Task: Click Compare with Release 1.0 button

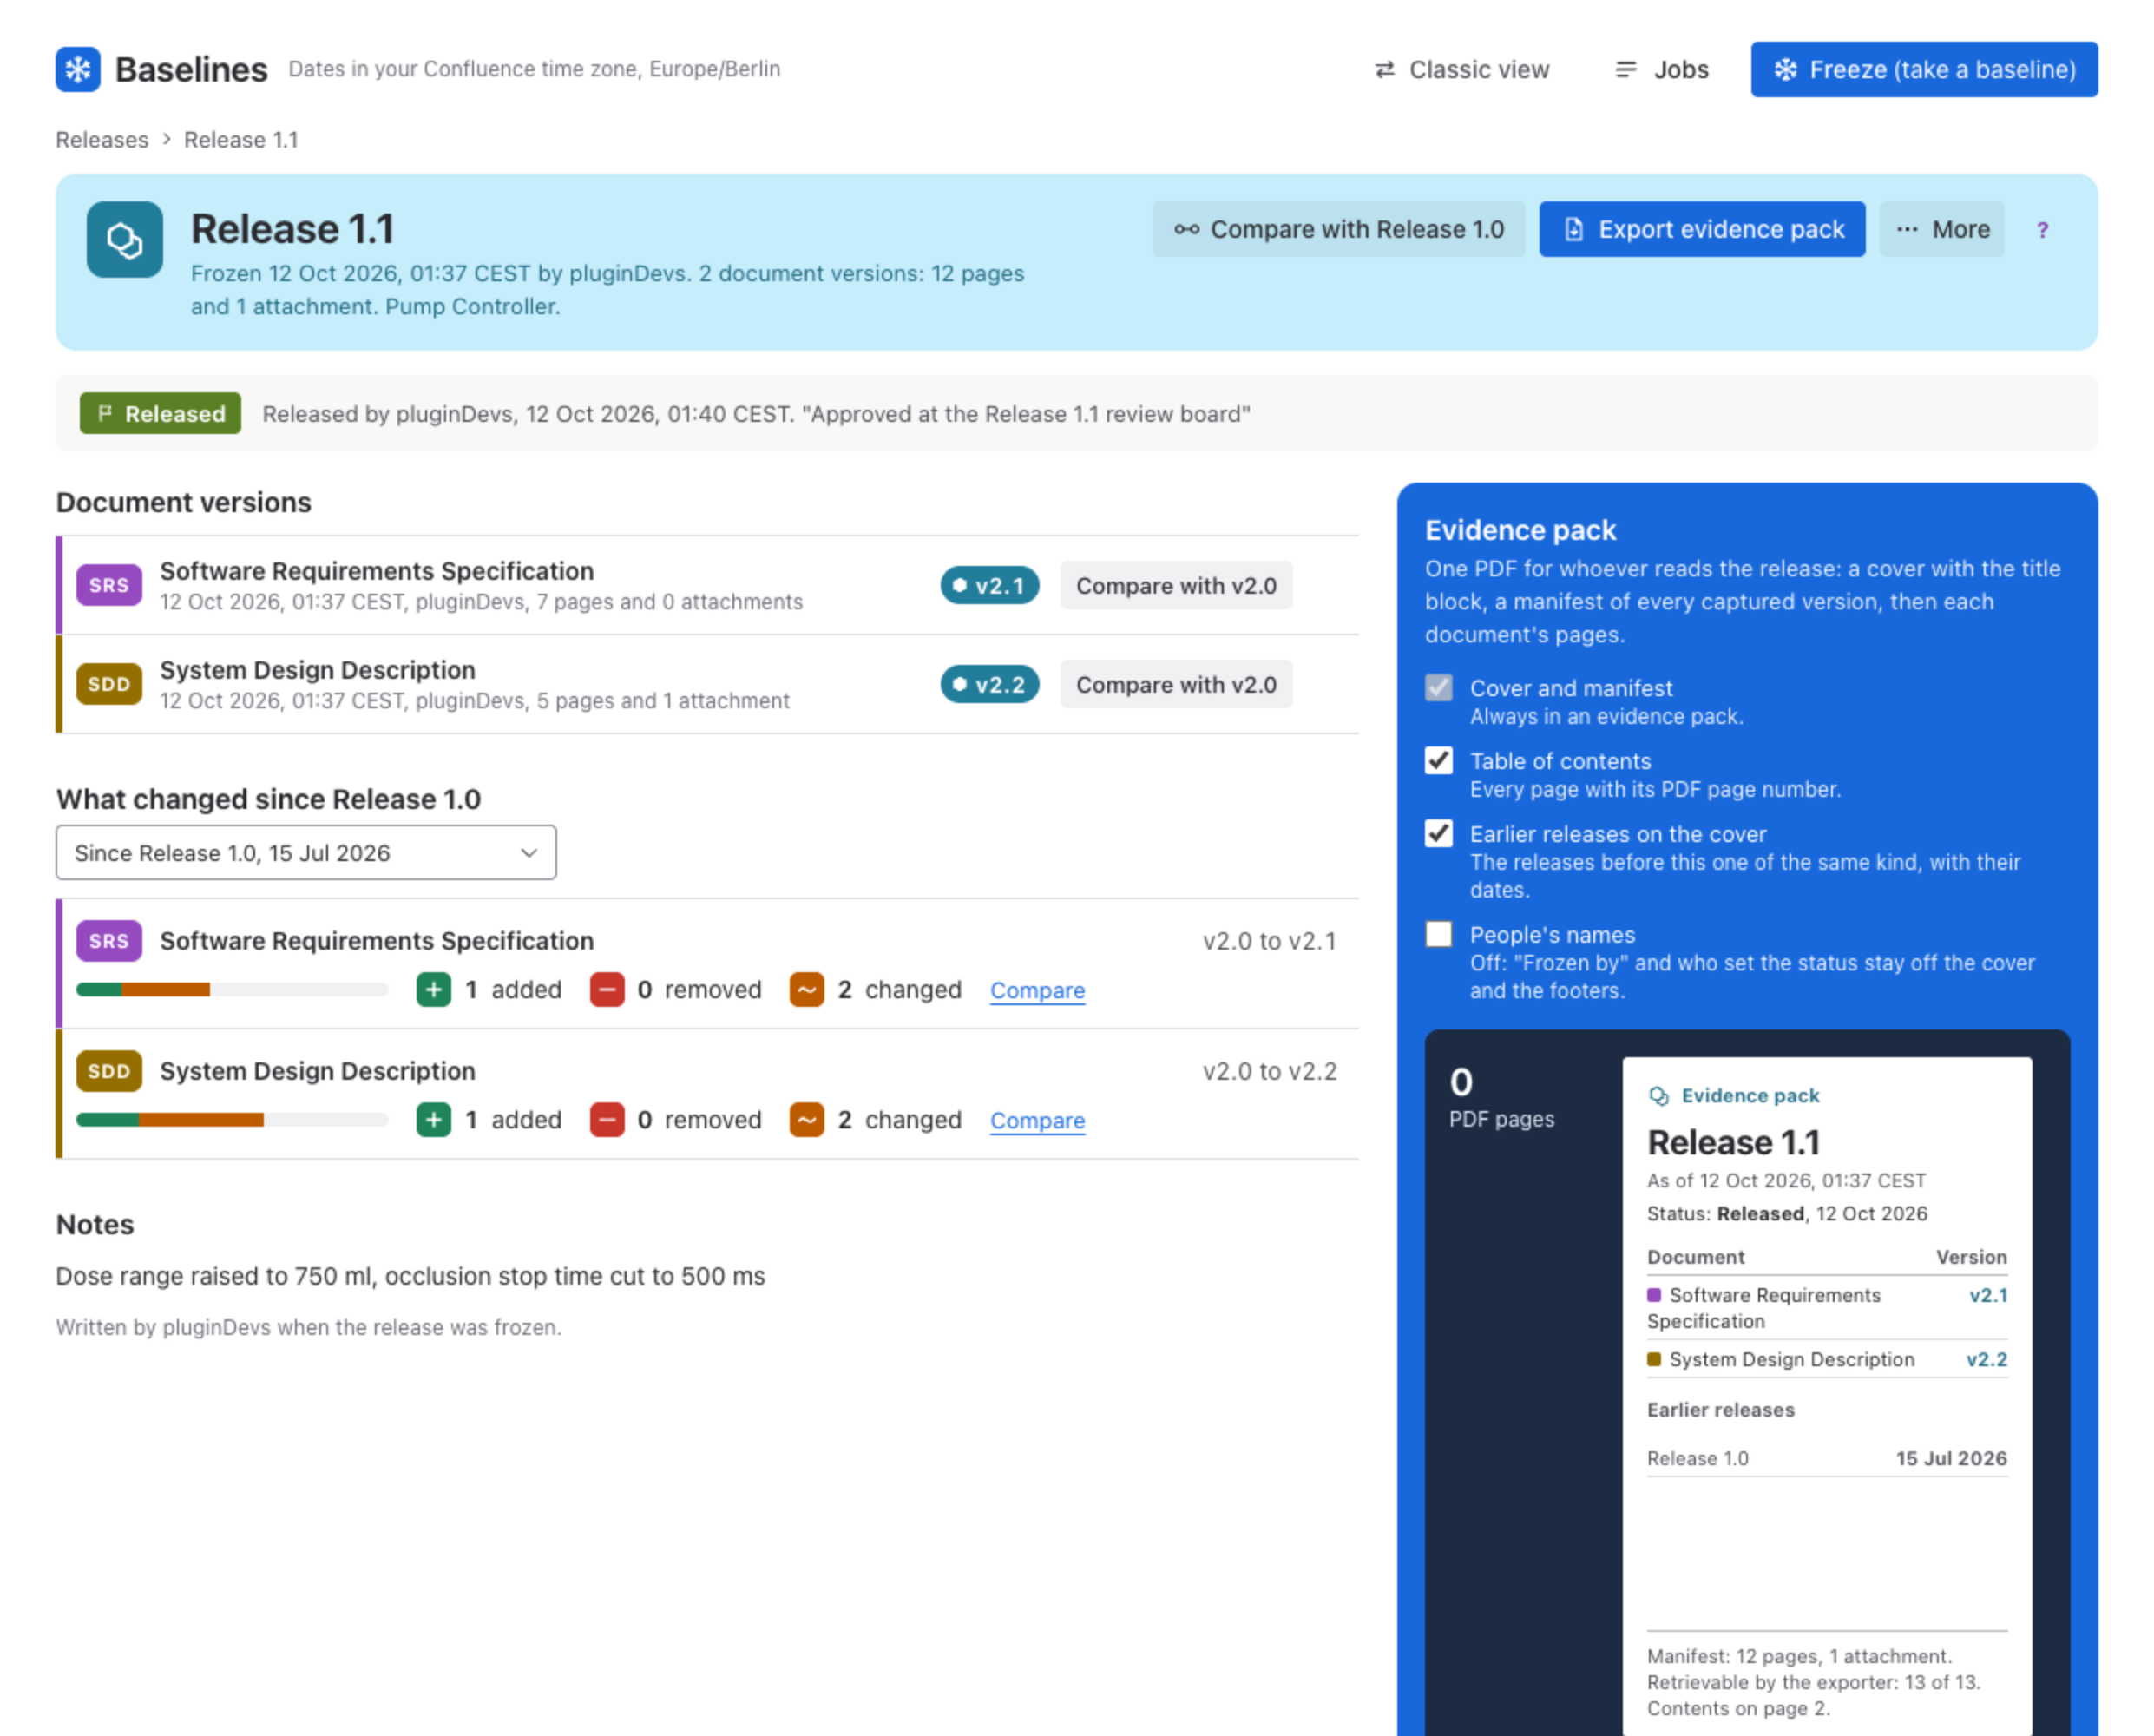Action: click(1339, 230)
